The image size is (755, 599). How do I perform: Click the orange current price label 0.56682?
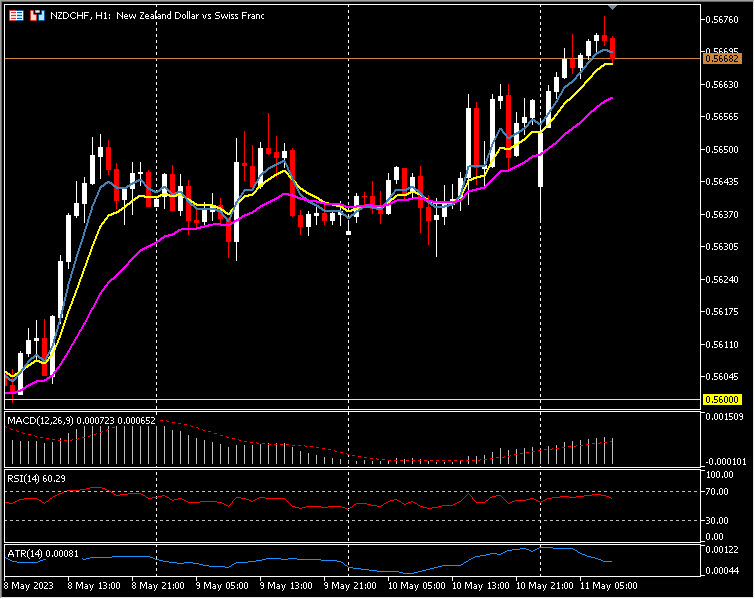tap(721, 59)
